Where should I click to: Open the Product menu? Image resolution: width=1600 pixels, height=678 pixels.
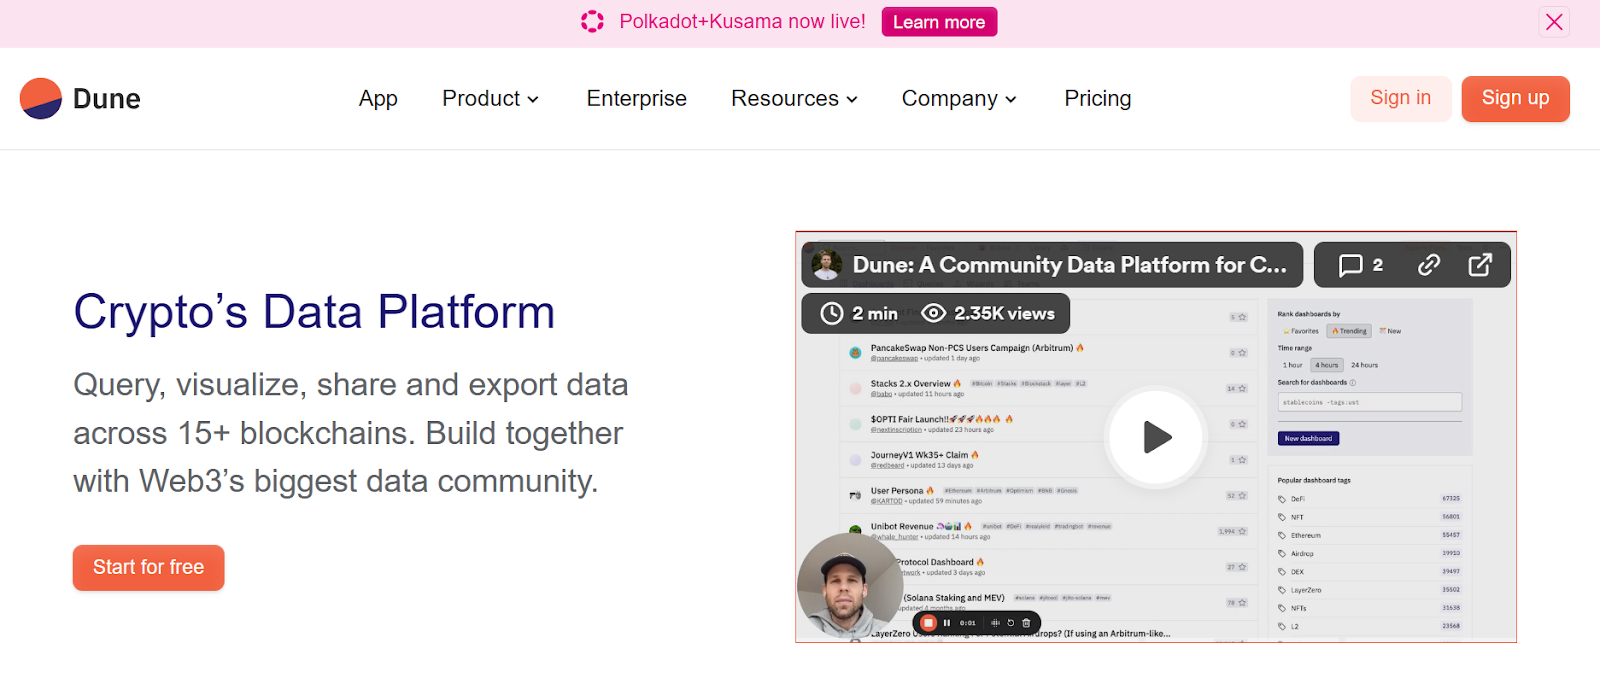490,98
